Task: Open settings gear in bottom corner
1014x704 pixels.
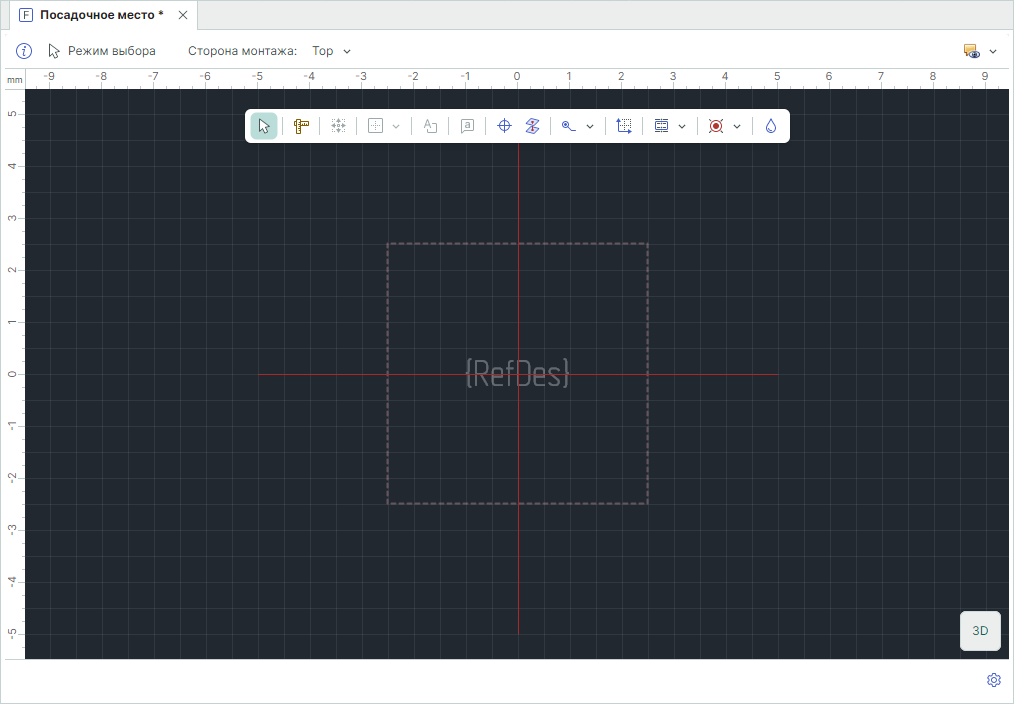Action: (993, 680)
